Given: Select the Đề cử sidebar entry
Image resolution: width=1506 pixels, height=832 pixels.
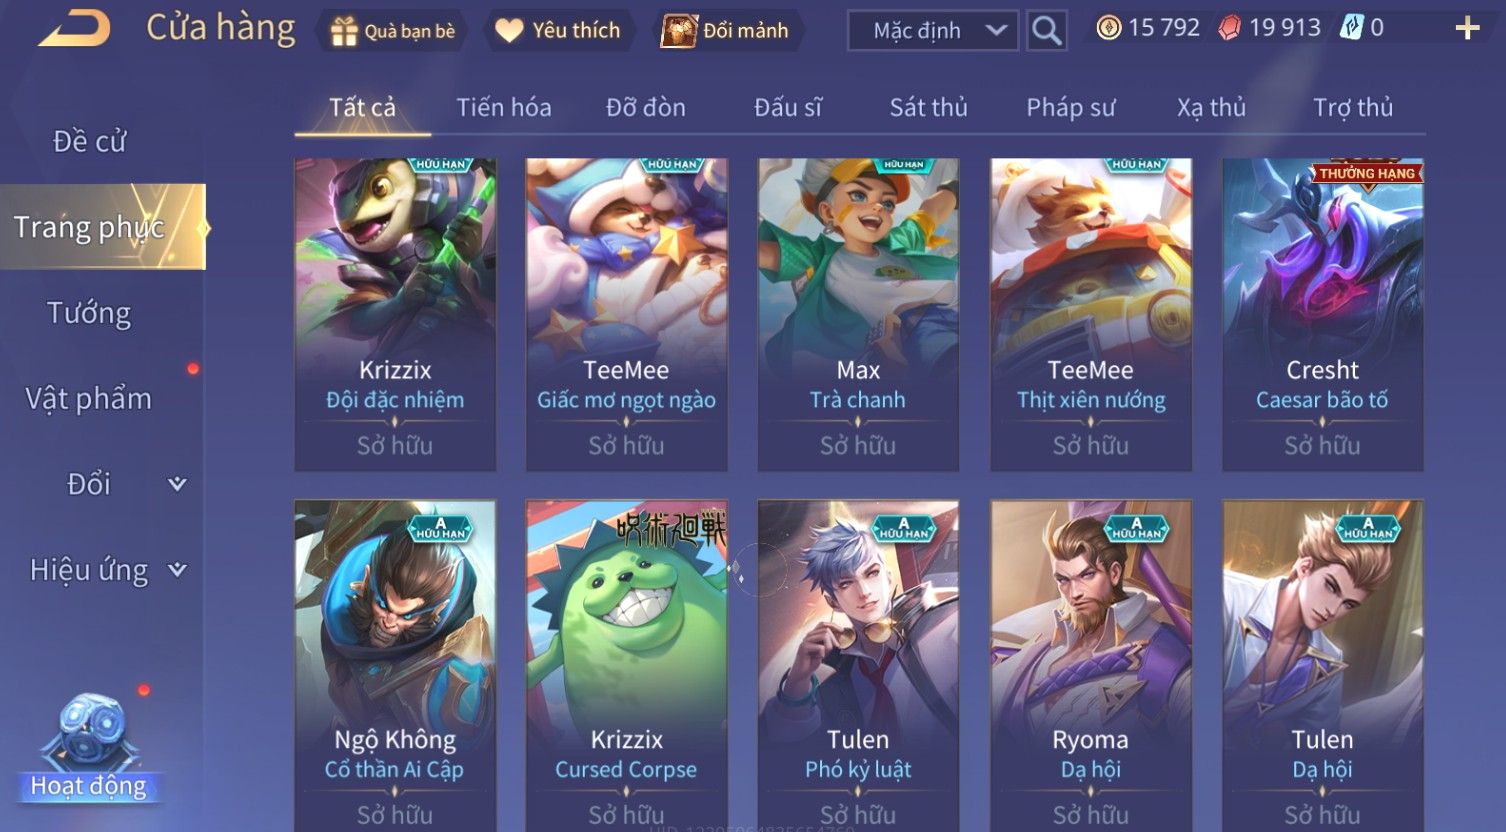Looking at the screenshot, I should (x=89, y=142).
